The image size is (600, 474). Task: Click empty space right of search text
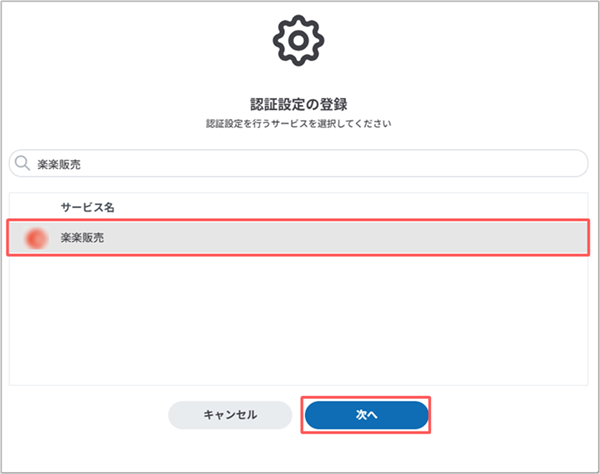click(350, 163)
